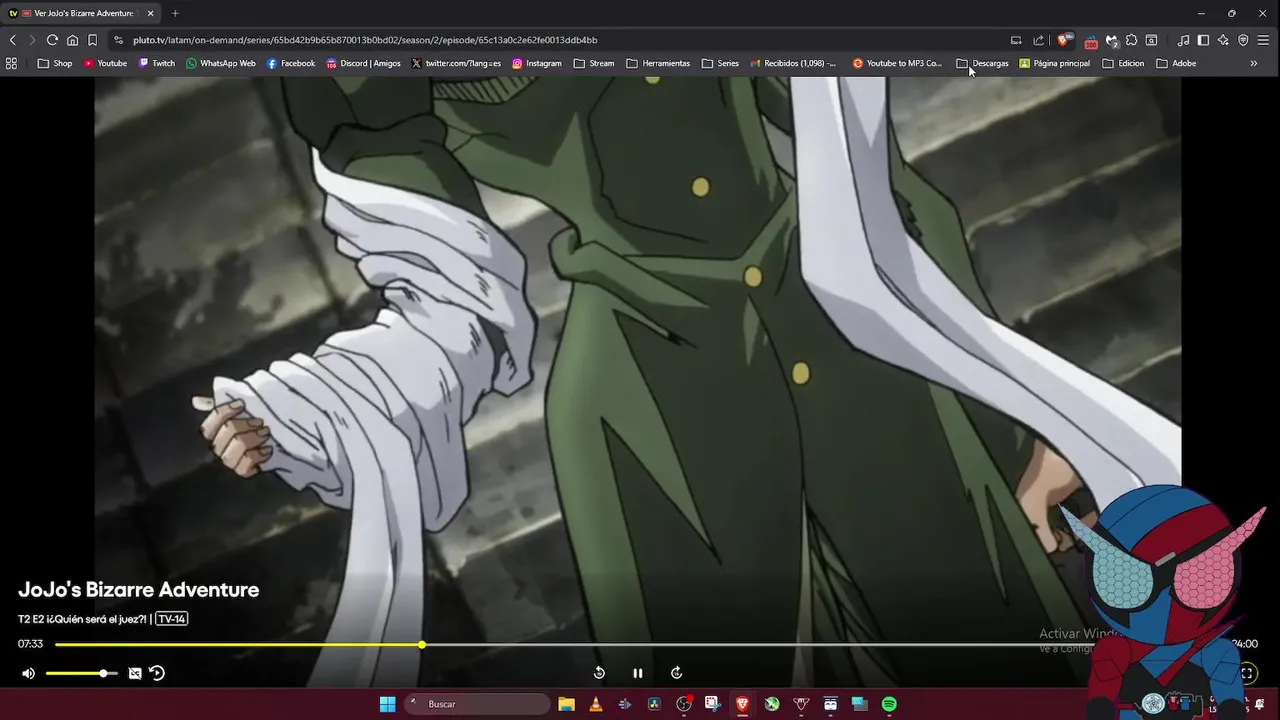Open the Página principal bookmark
Screen dimensions: 1280x720
point(1055,63)
